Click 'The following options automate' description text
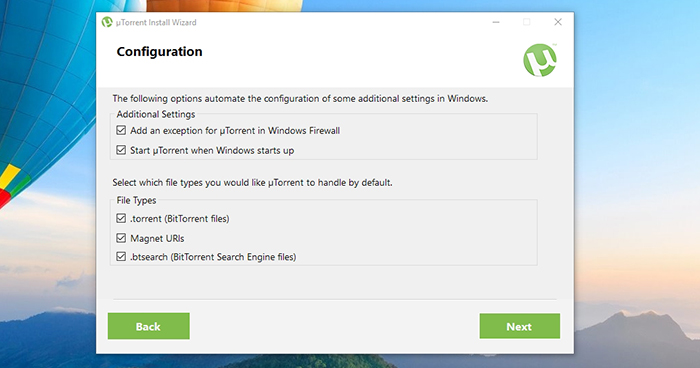Image resolution: width=700 pixels, height=368 pixels. (x=300, y=99)
